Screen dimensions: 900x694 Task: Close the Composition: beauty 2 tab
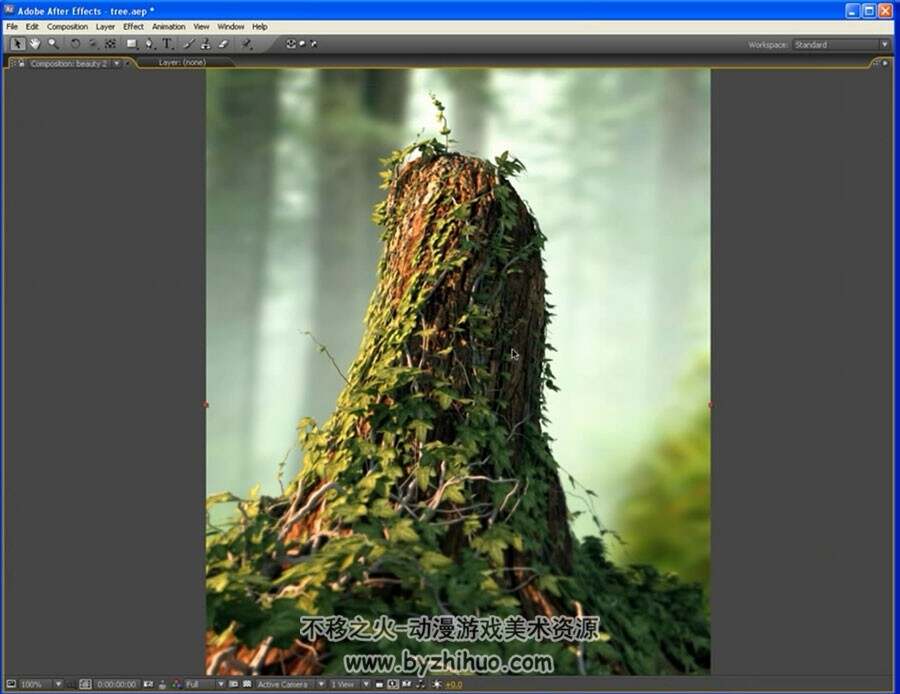pos(127,63)
